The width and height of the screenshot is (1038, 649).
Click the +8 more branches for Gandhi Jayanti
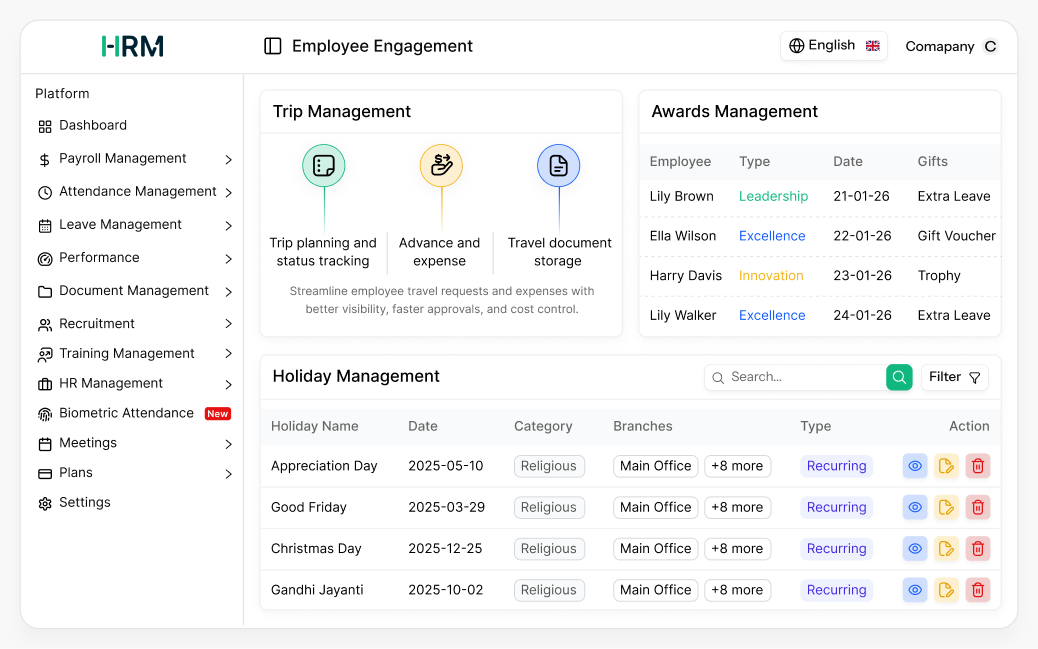click(x=737, y=590)
